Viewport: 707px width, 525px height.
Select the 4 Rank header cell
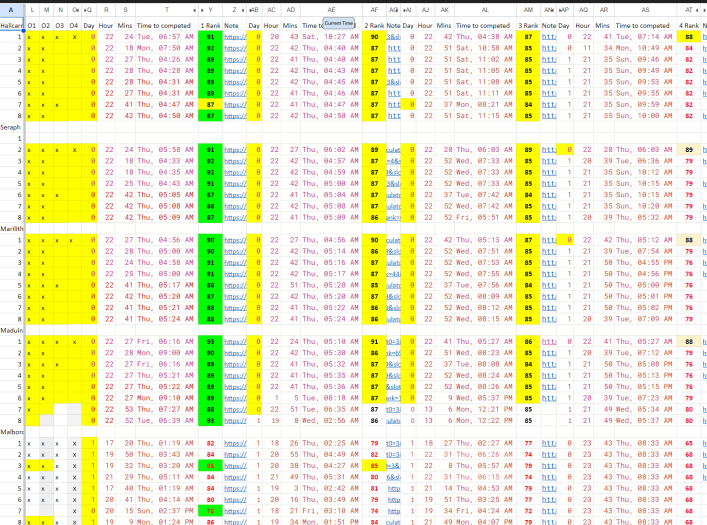point(689,26)
